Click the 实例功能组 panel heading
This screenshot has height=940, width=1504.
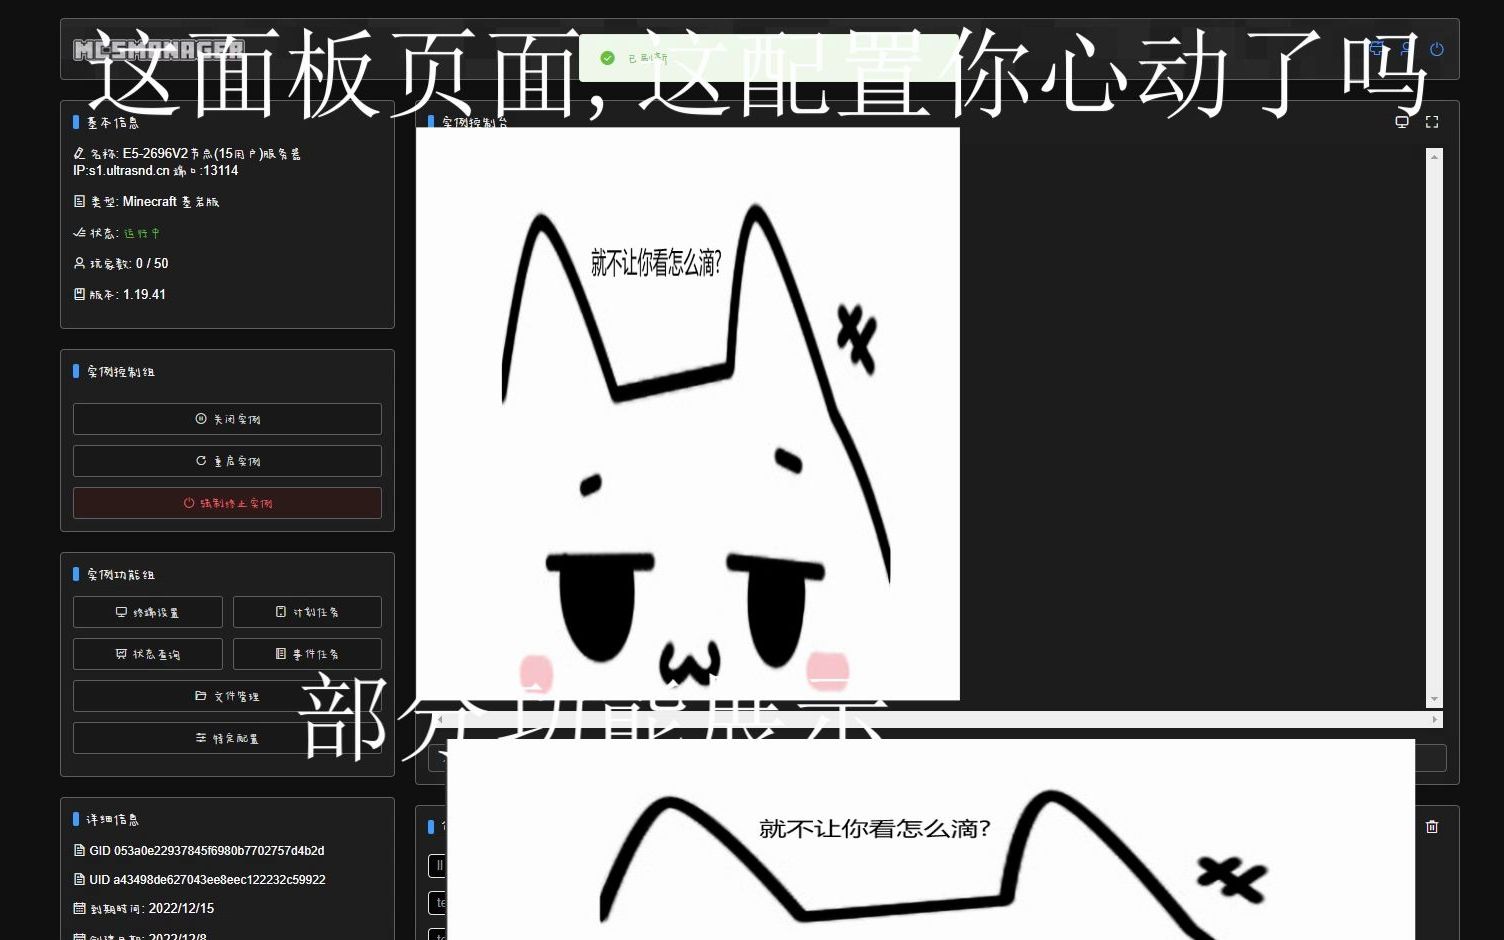tap(121, 575)
